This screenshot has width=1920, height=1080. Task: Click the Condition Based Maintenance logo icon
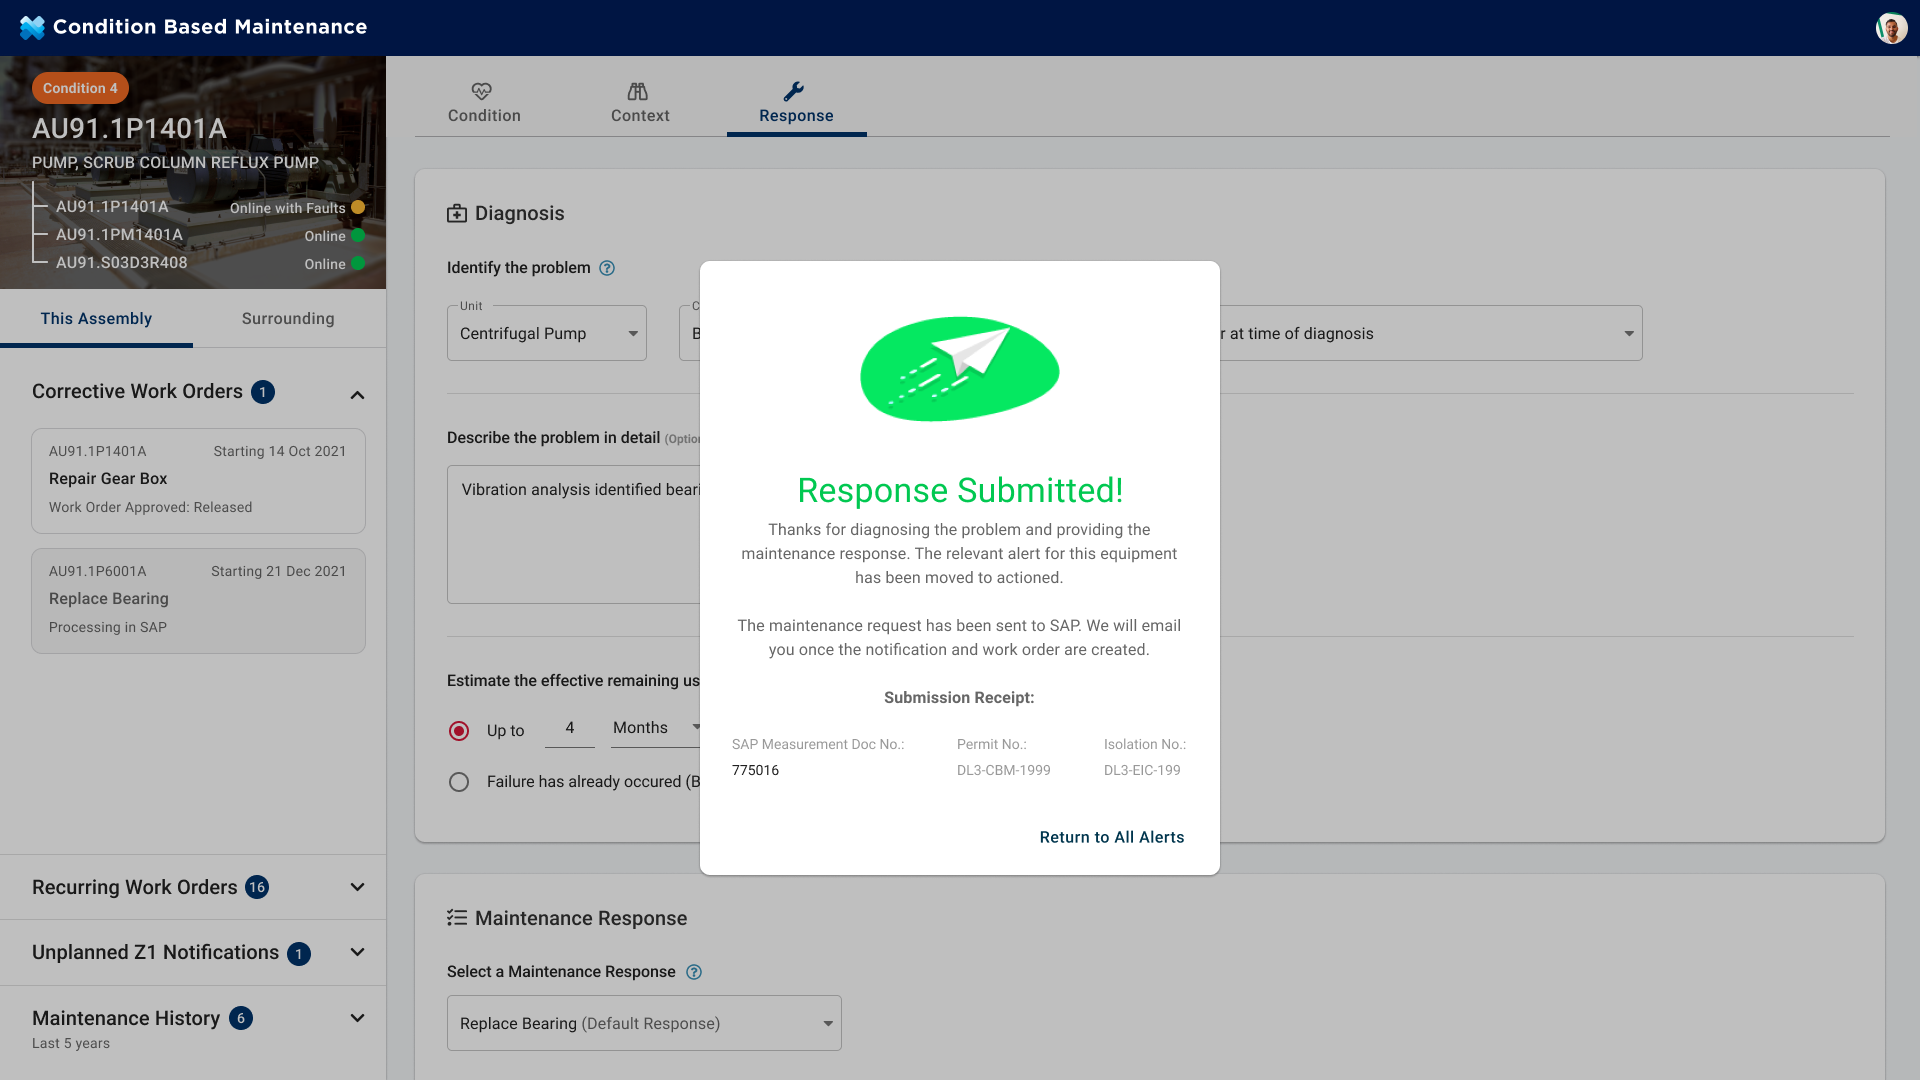[32, 28]
